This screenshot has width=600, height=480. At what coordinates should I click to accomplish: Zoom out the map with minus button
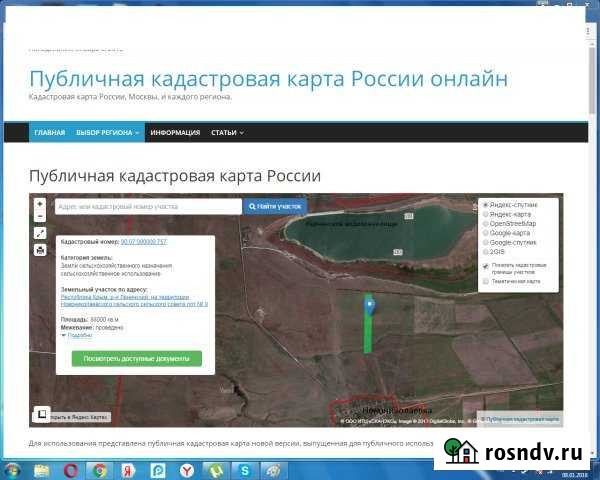click(40, 216)
